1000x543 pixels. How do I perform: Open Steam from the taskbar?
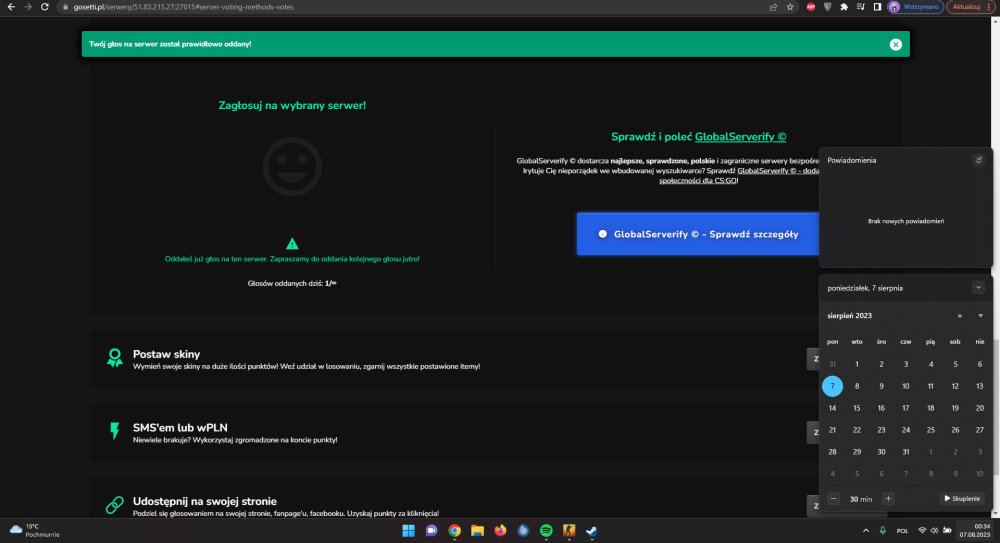[592, 530]
